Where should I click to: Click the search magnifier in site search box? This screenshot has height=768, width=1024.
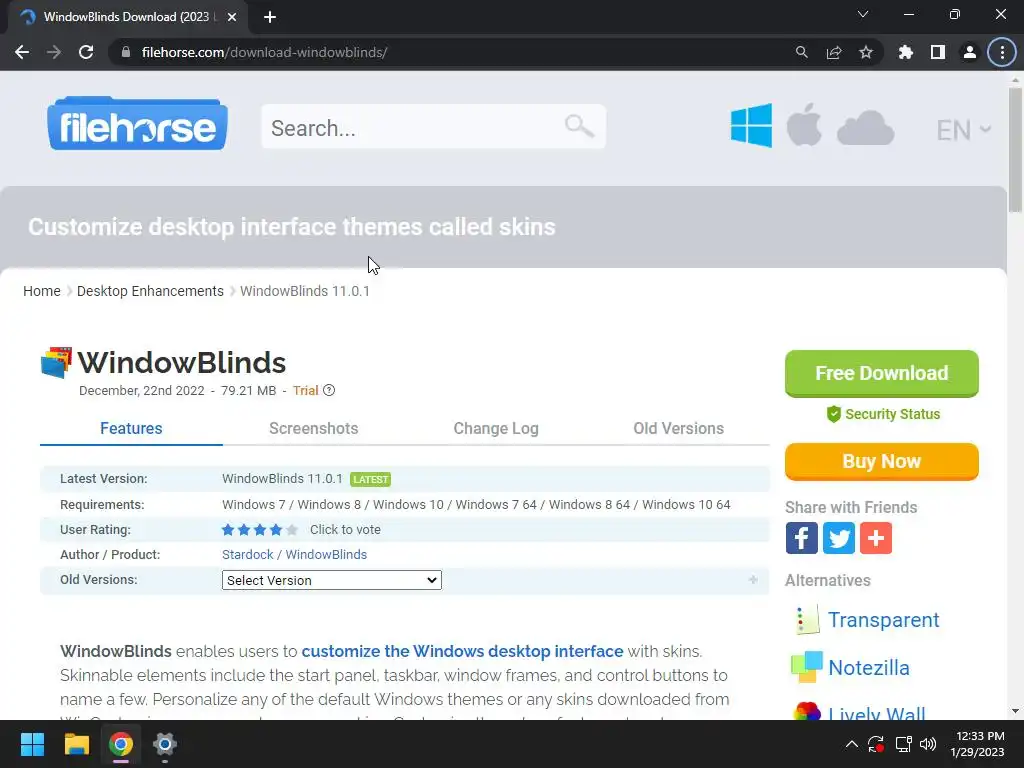[579, 125]
